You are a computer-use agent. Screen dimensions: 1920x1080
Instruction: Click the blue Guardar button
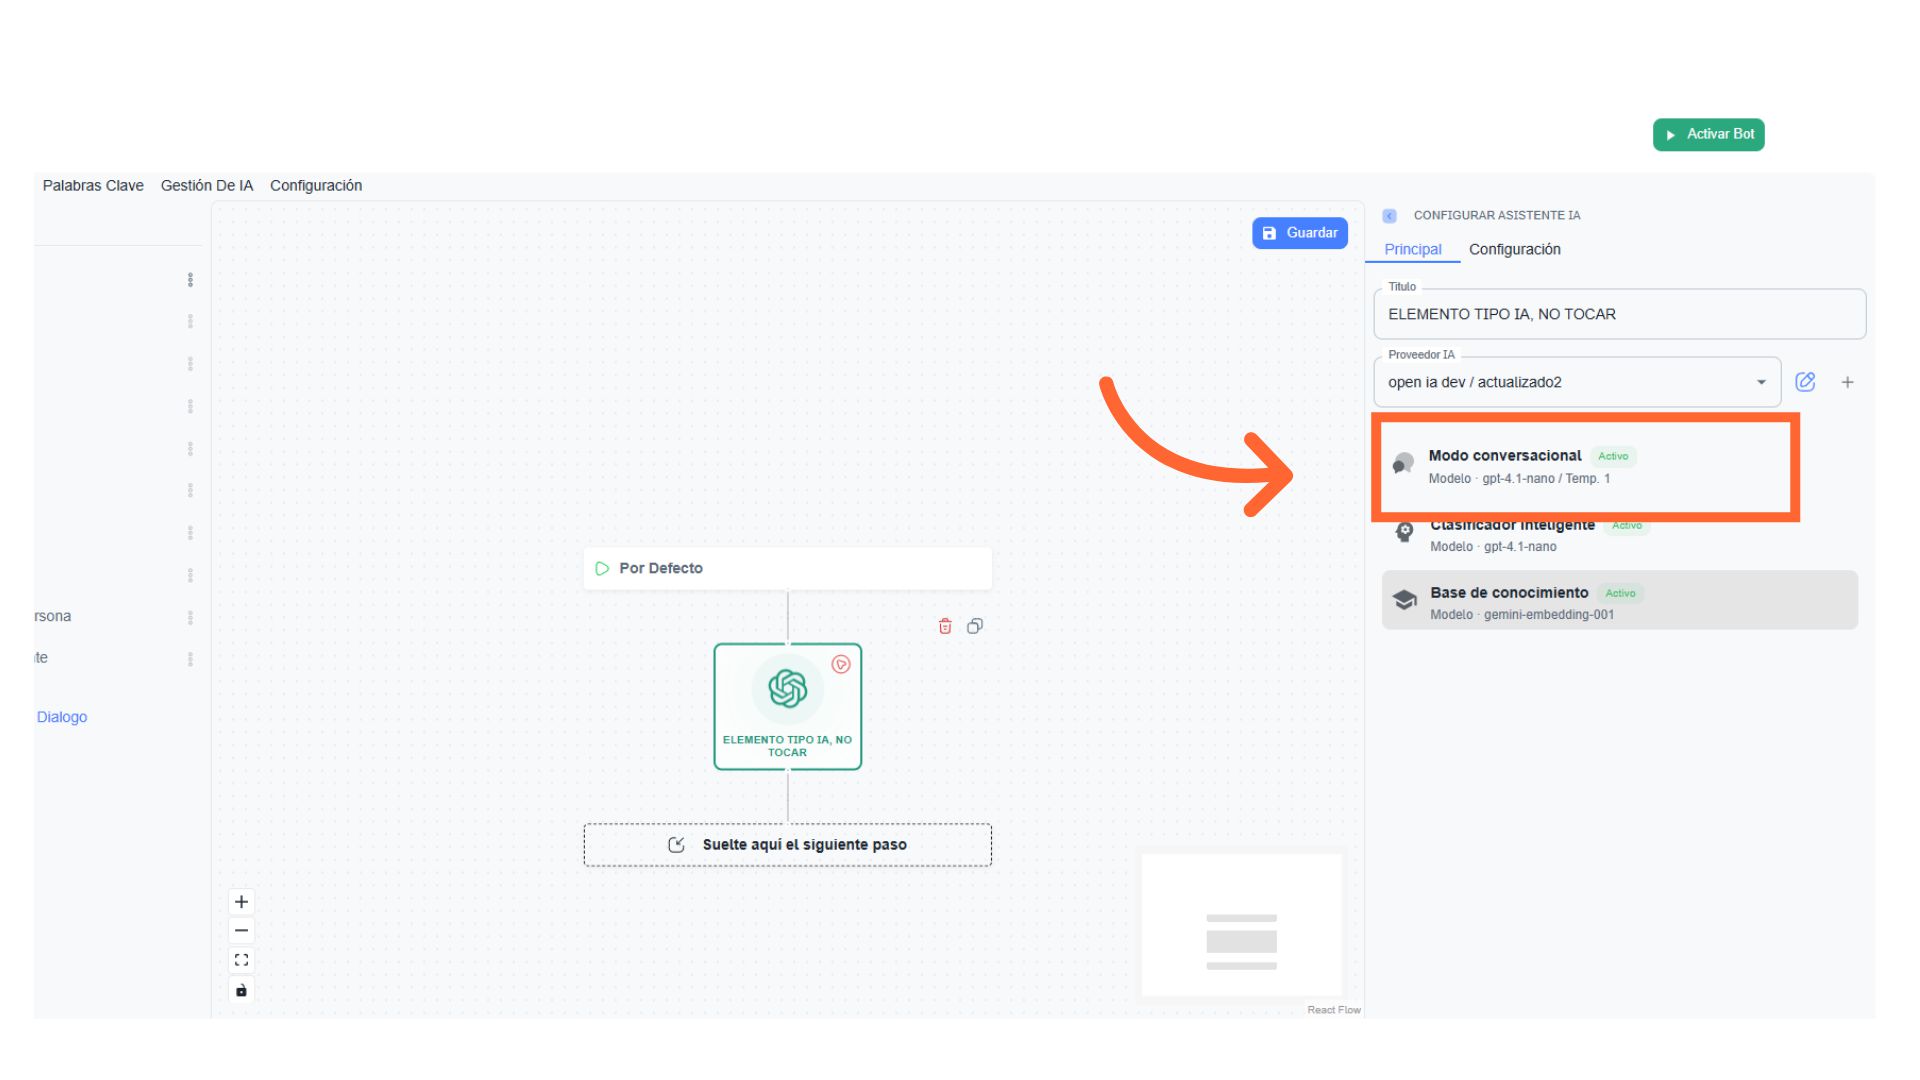[x=1299, y=233]
